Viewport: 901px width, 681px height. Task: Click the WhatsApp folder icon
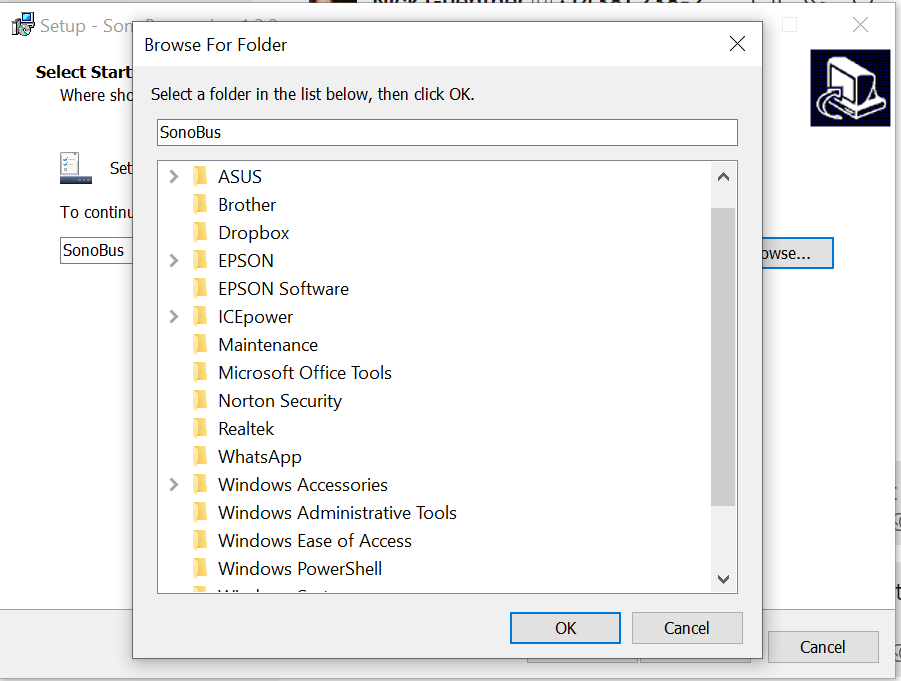200,457
